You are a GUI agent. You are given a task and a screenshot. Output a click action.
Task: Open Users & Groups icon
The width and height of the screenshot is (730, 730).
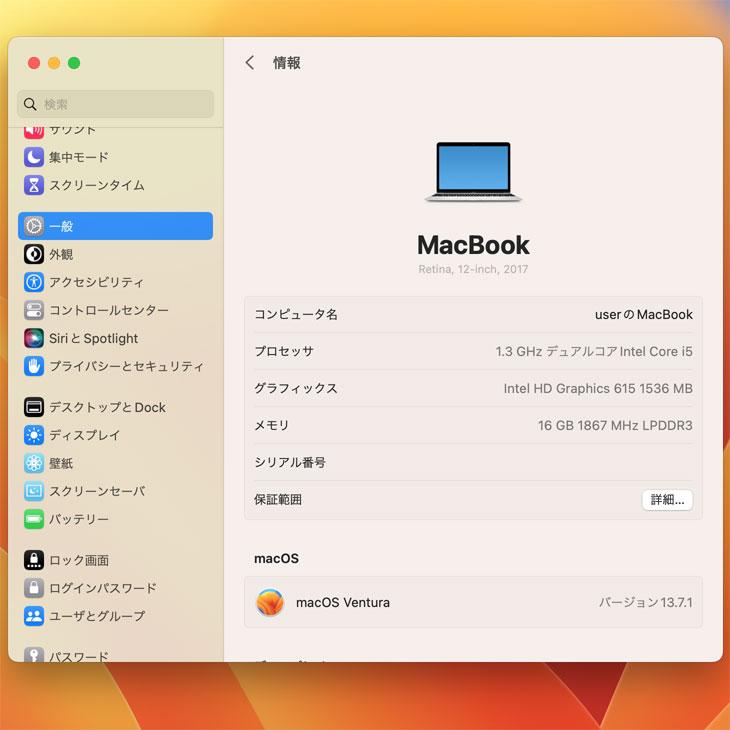pyautogui.click(x=34, y=615)
